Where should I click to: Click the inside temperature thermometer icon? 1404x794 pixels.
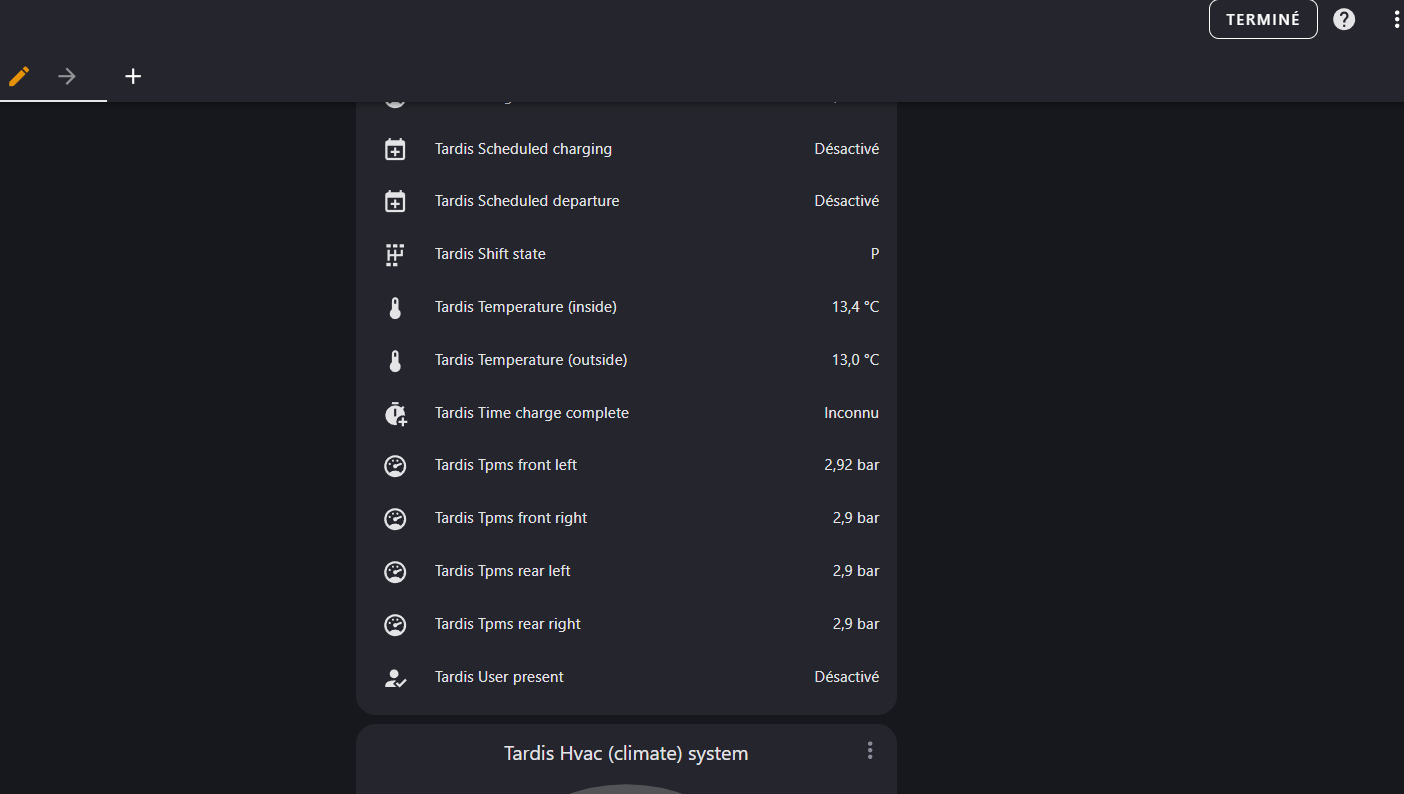(395, 307)
